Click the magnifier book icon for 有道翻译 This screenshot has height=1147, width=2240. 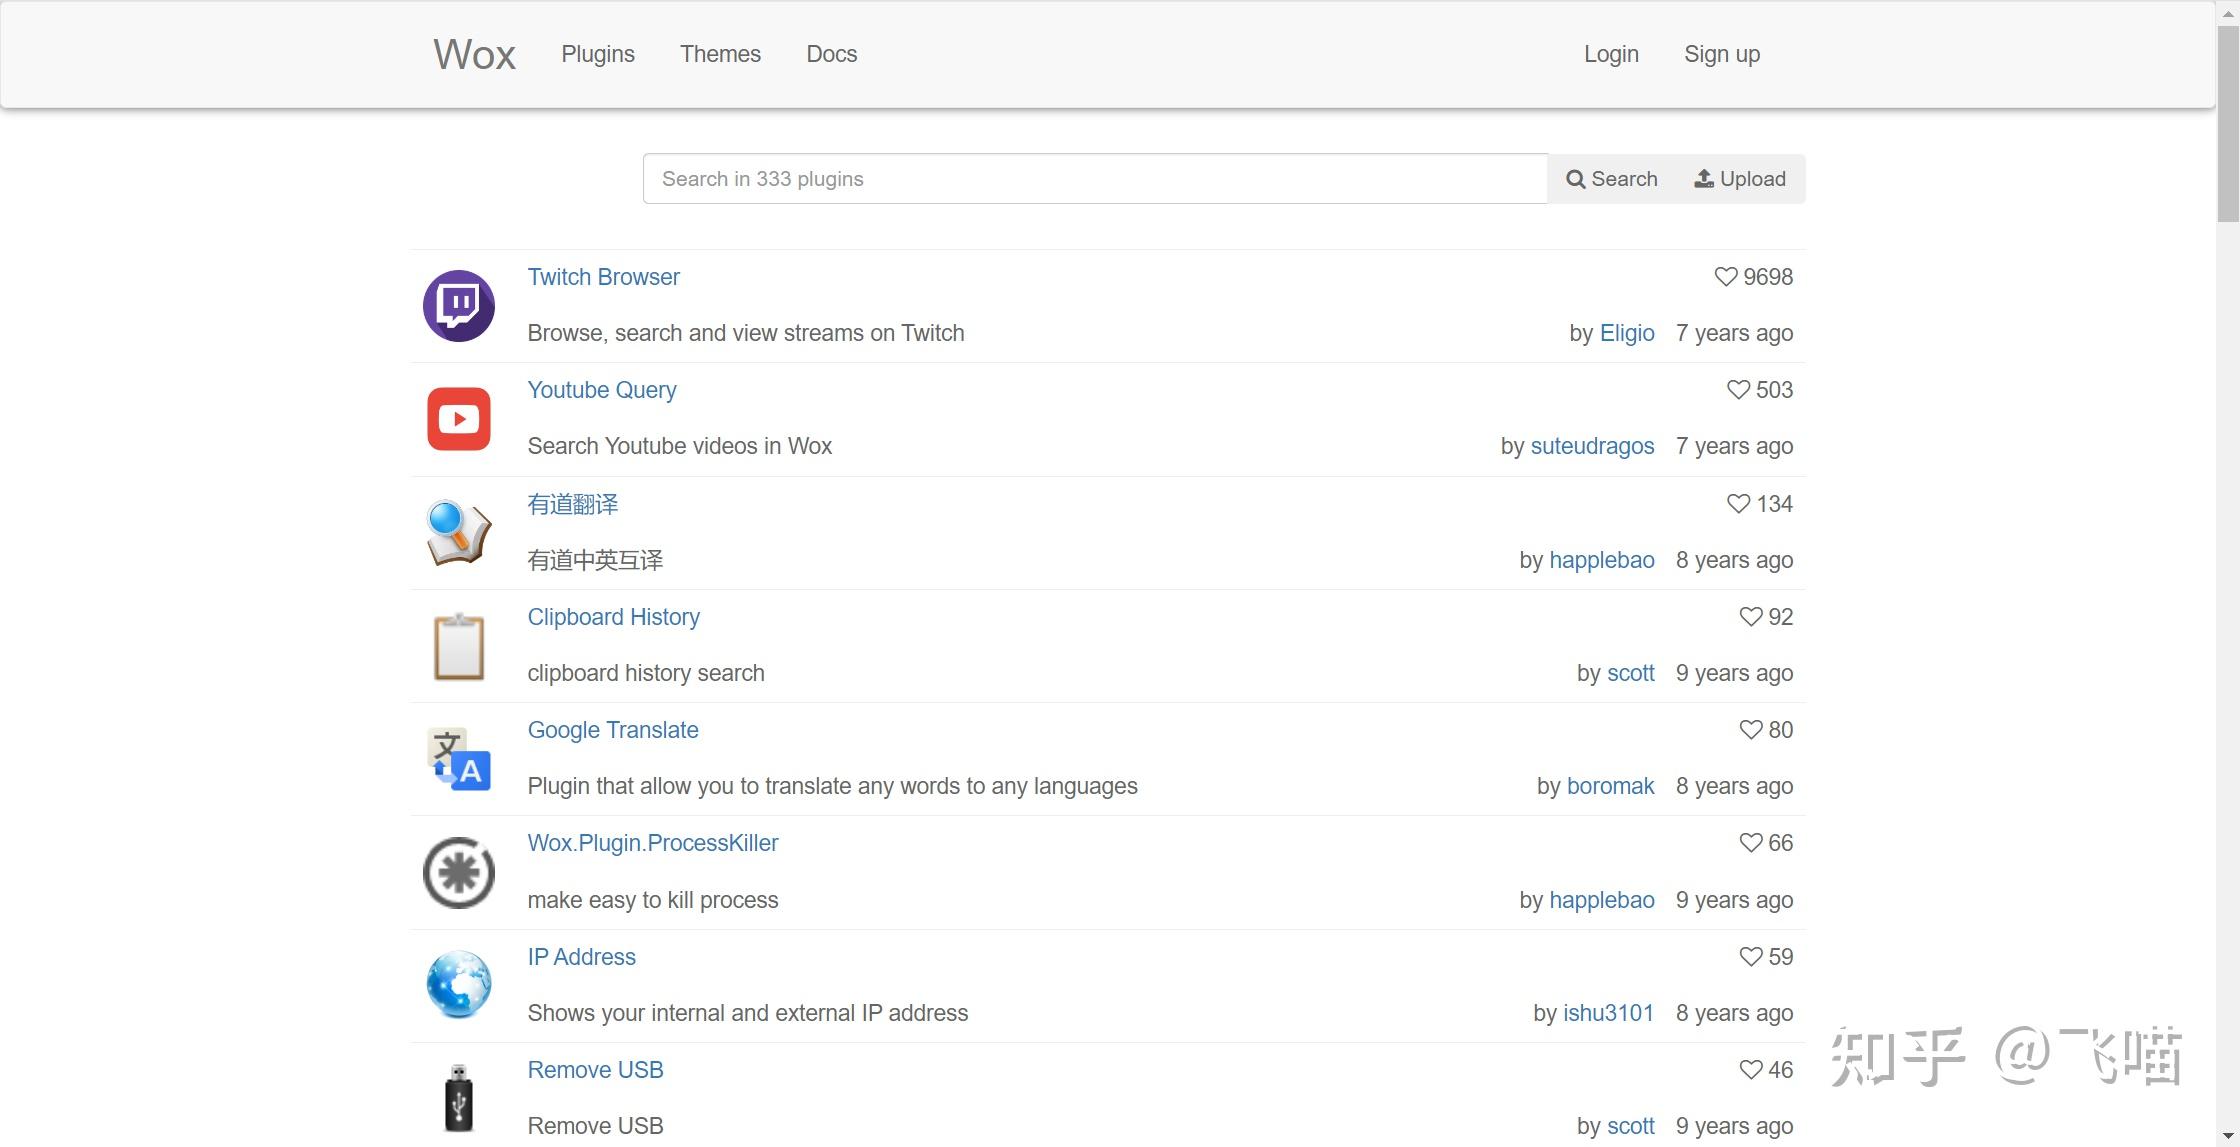click(458, 532)
